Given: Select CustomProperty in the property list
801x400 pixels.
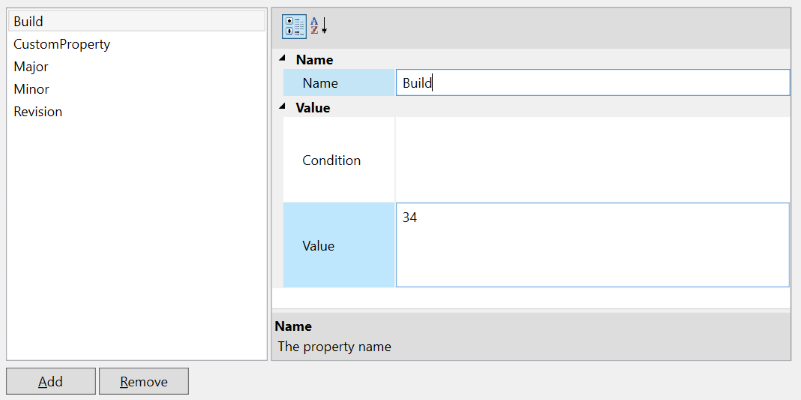Looking at the screenshot, I should click(61, 44).
